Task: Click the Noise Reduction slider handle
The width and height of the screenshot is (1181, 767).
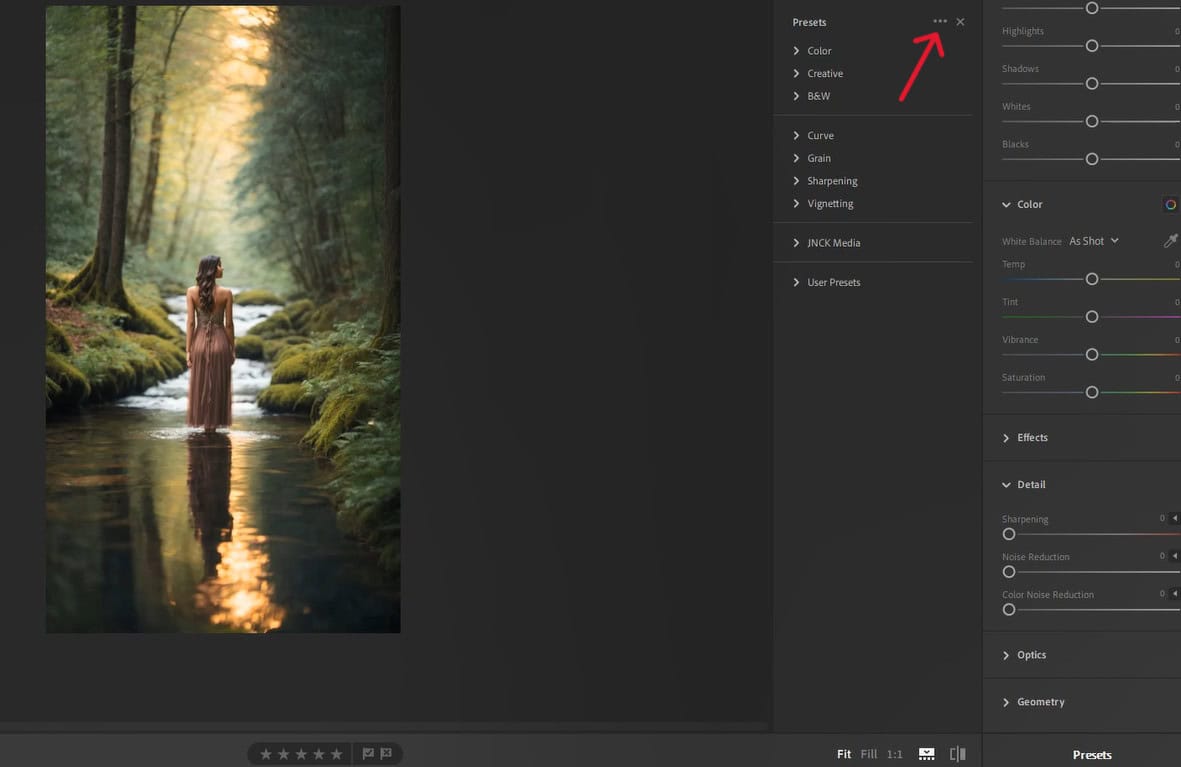Action: [1009, 572]
